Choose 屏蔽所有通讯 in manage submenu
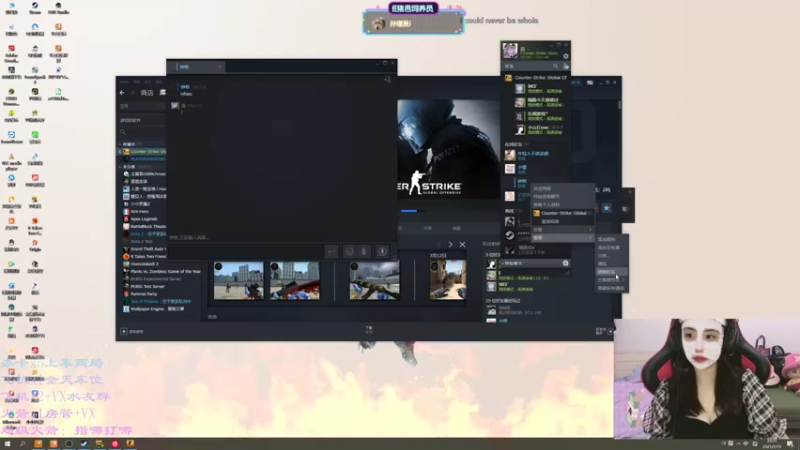The image size is (800, 450). tap(611, 288)
